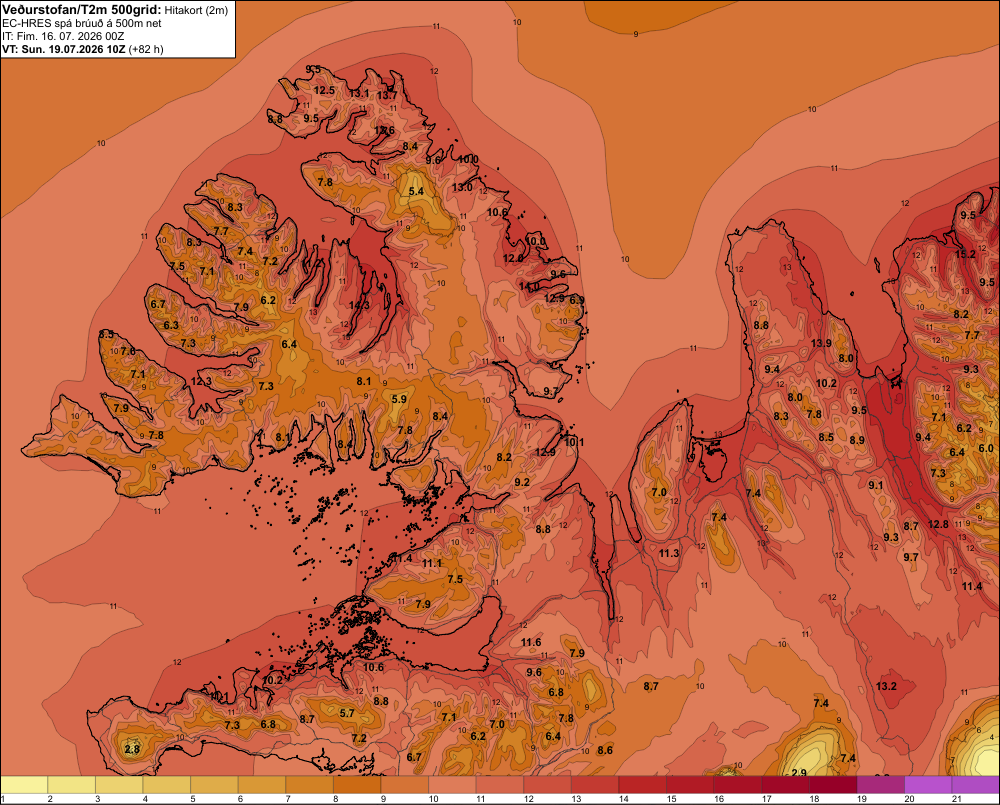This screenshot has height=805, width=1000.
Task: Select the 9.1 temperature value
Action: pos(876,485)
